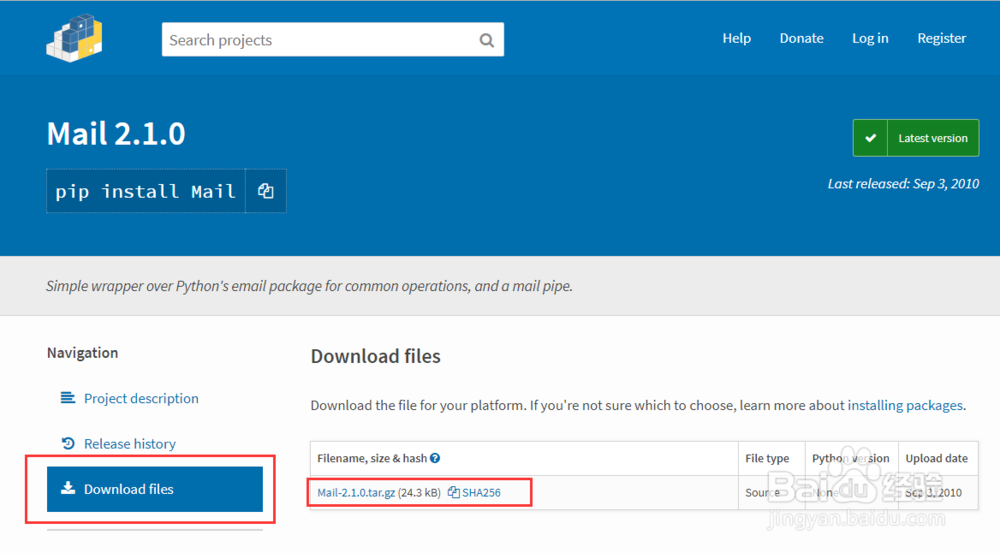The image size is (1000, 553).
Task: Click the hash help question mark icon
Action: click(435, 458)
